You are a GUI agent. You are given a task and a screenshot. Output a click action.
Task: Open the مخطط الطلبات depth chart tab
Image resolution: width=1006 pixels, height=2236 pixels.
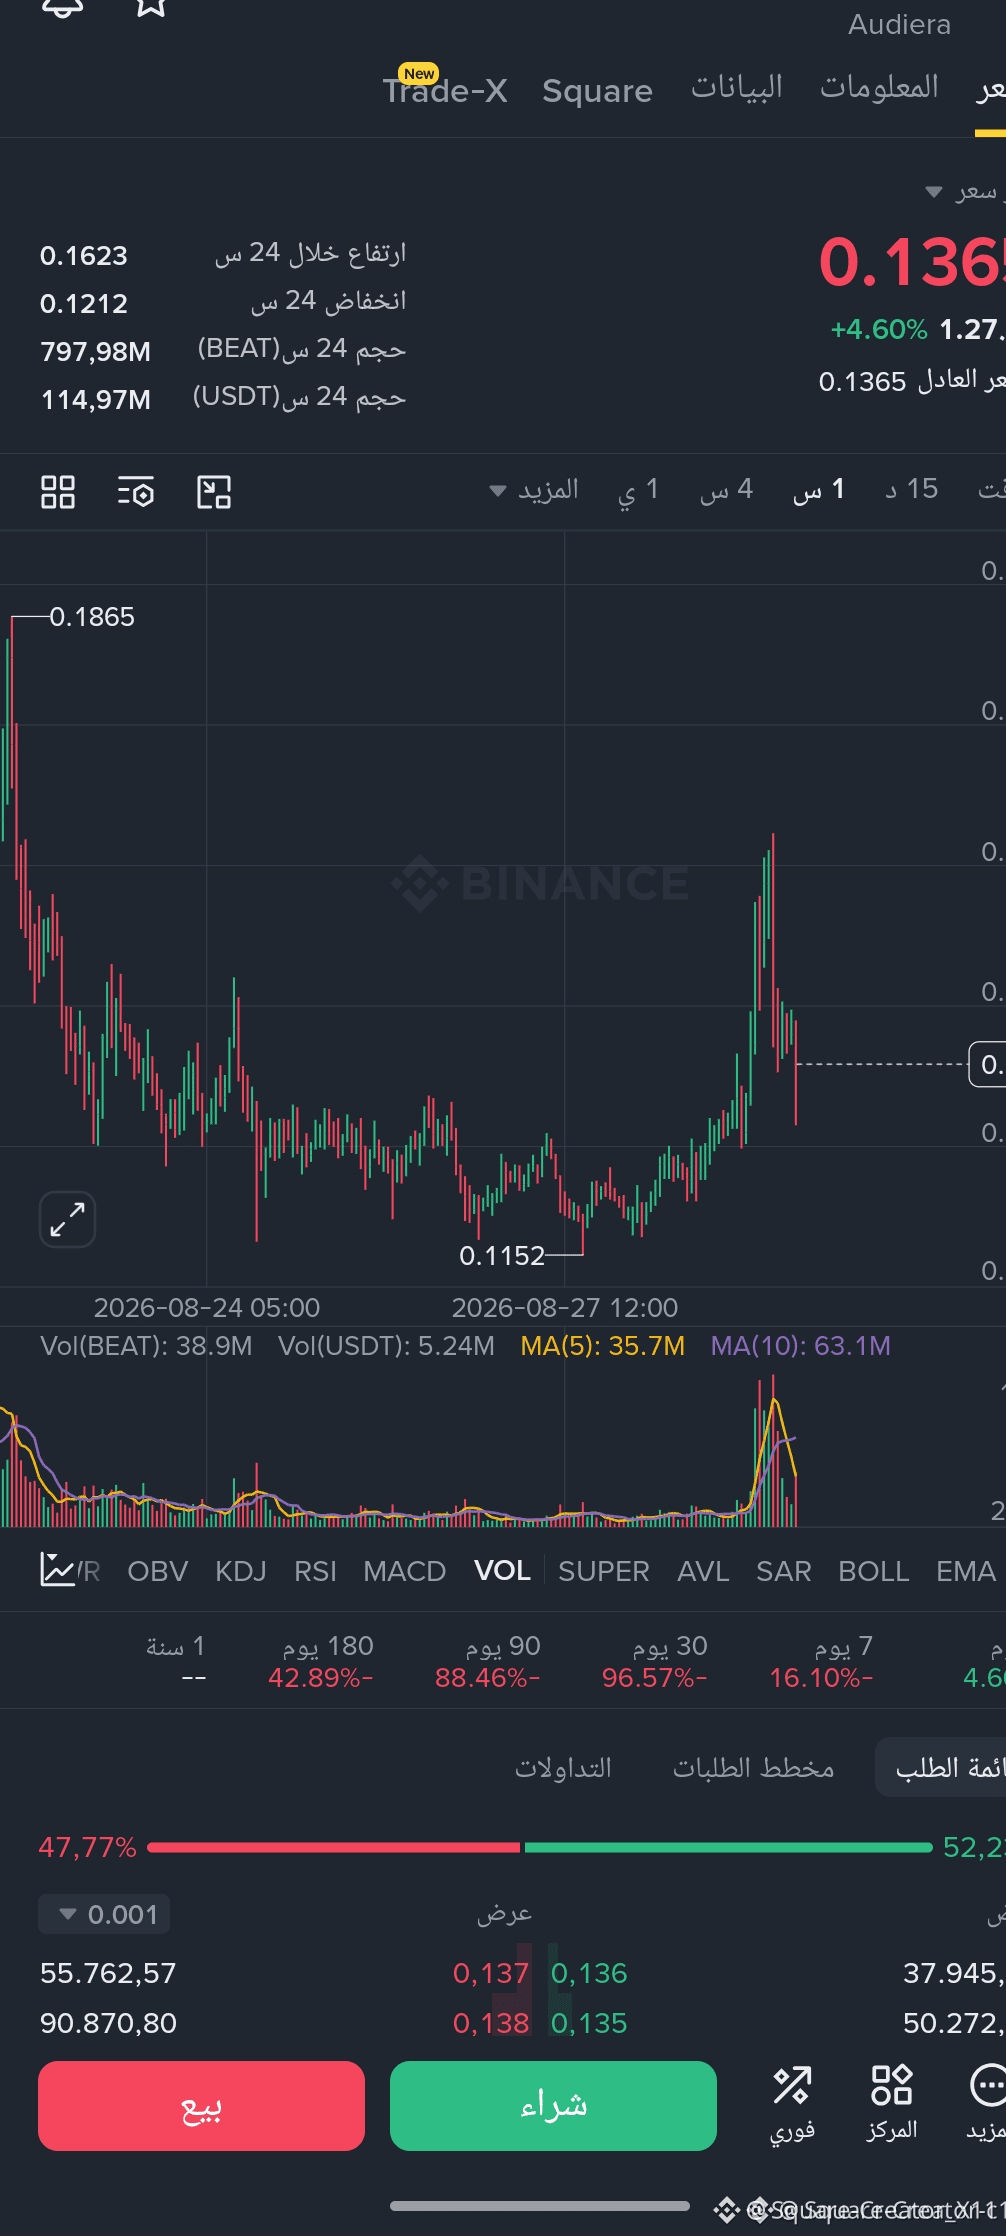pos(753,1768)
